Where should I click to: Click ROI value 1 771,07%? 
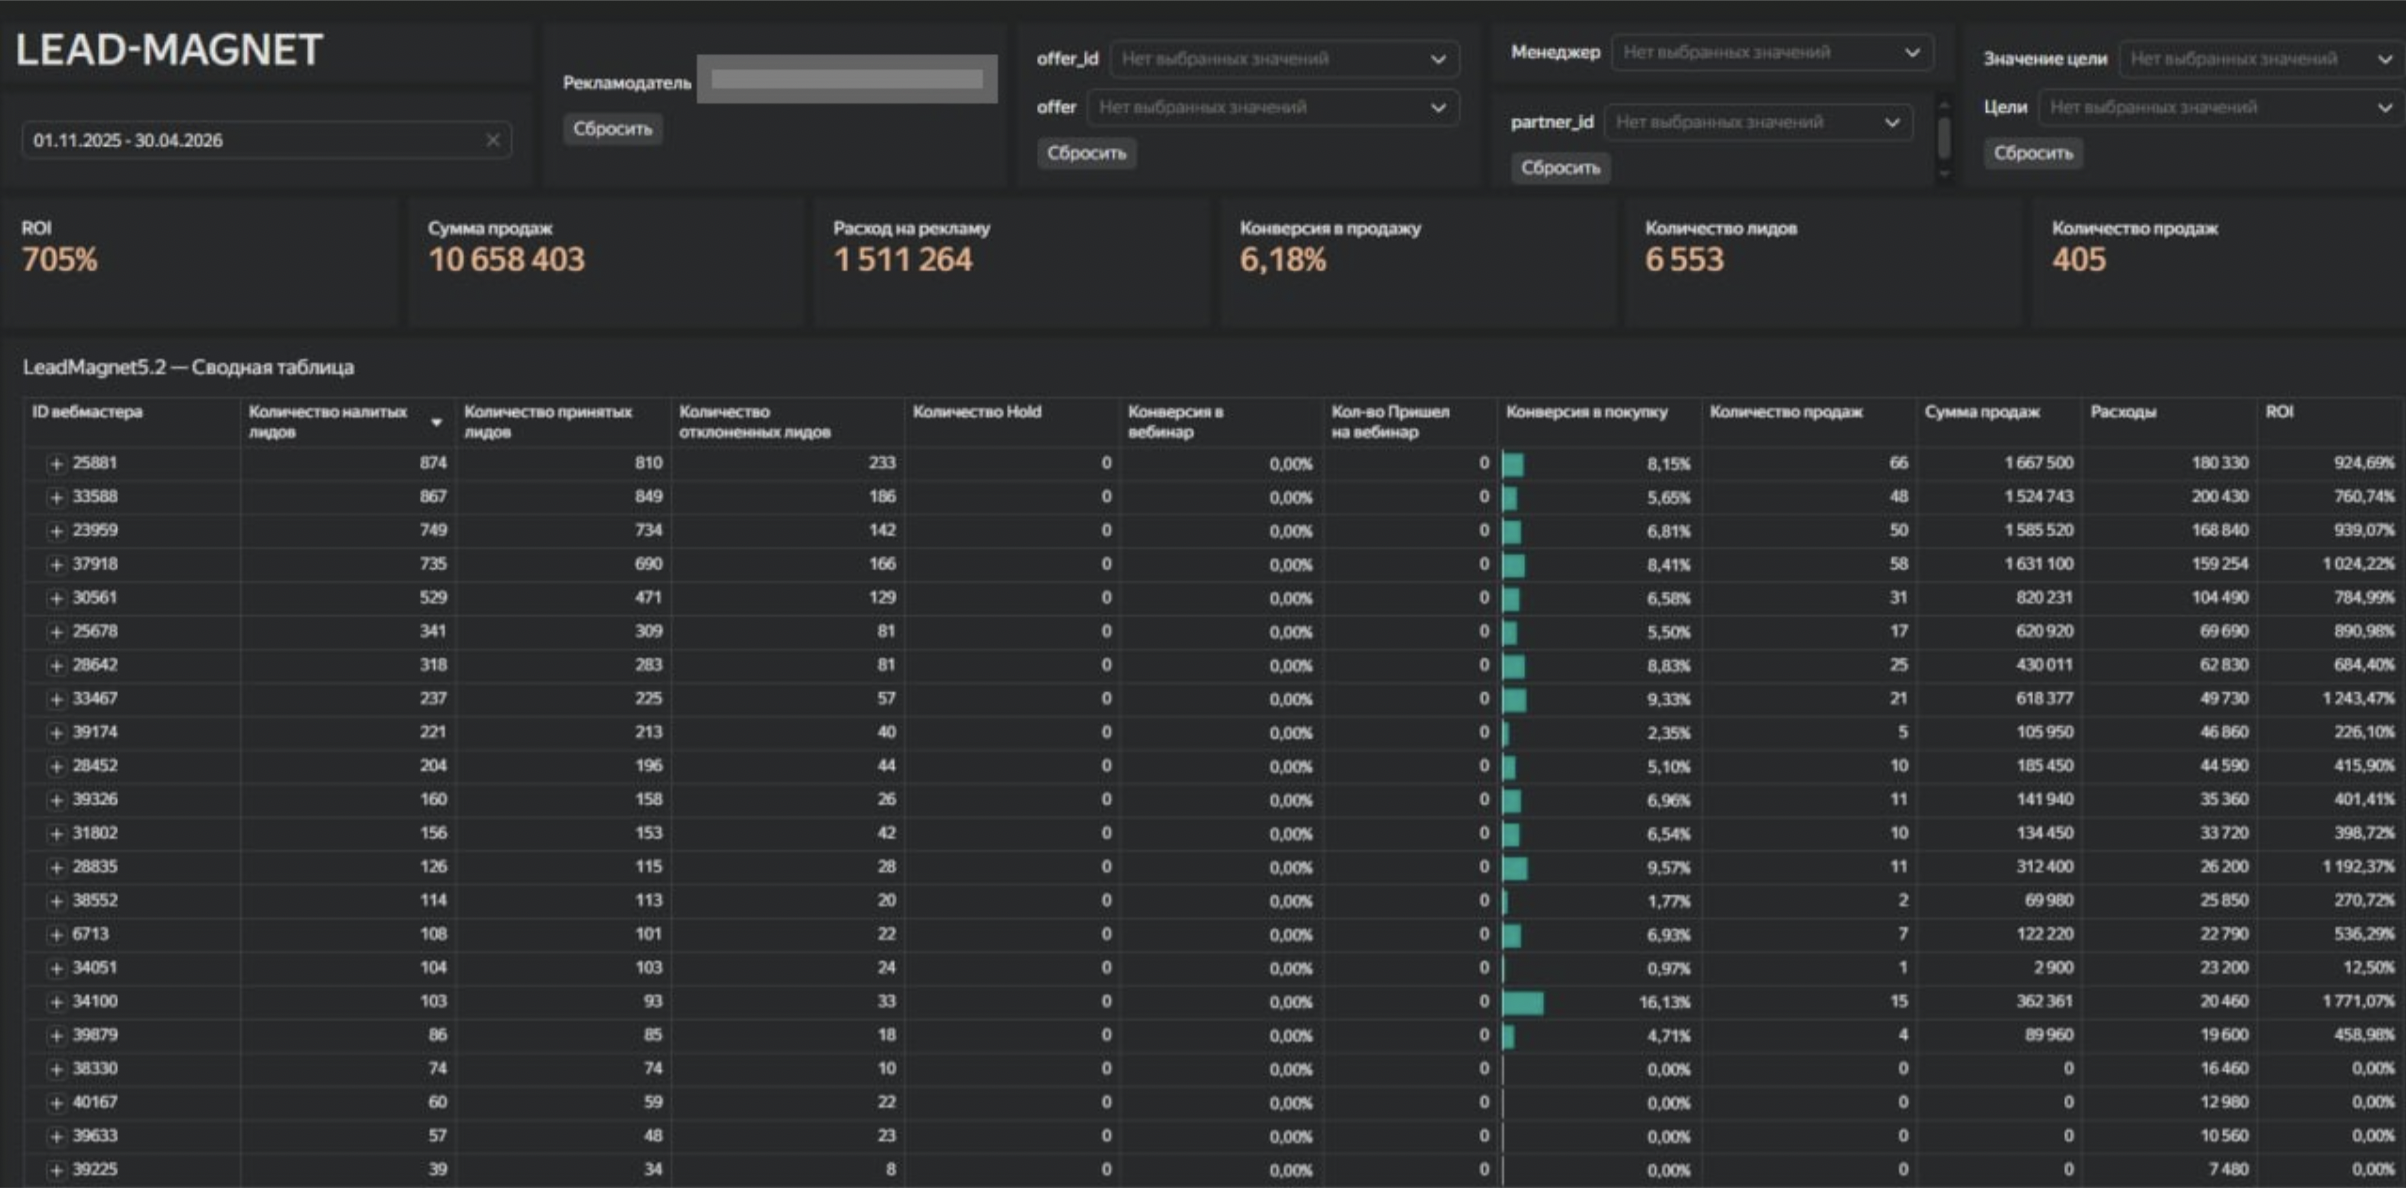pyautogui.click(x=2358, y=1001)
